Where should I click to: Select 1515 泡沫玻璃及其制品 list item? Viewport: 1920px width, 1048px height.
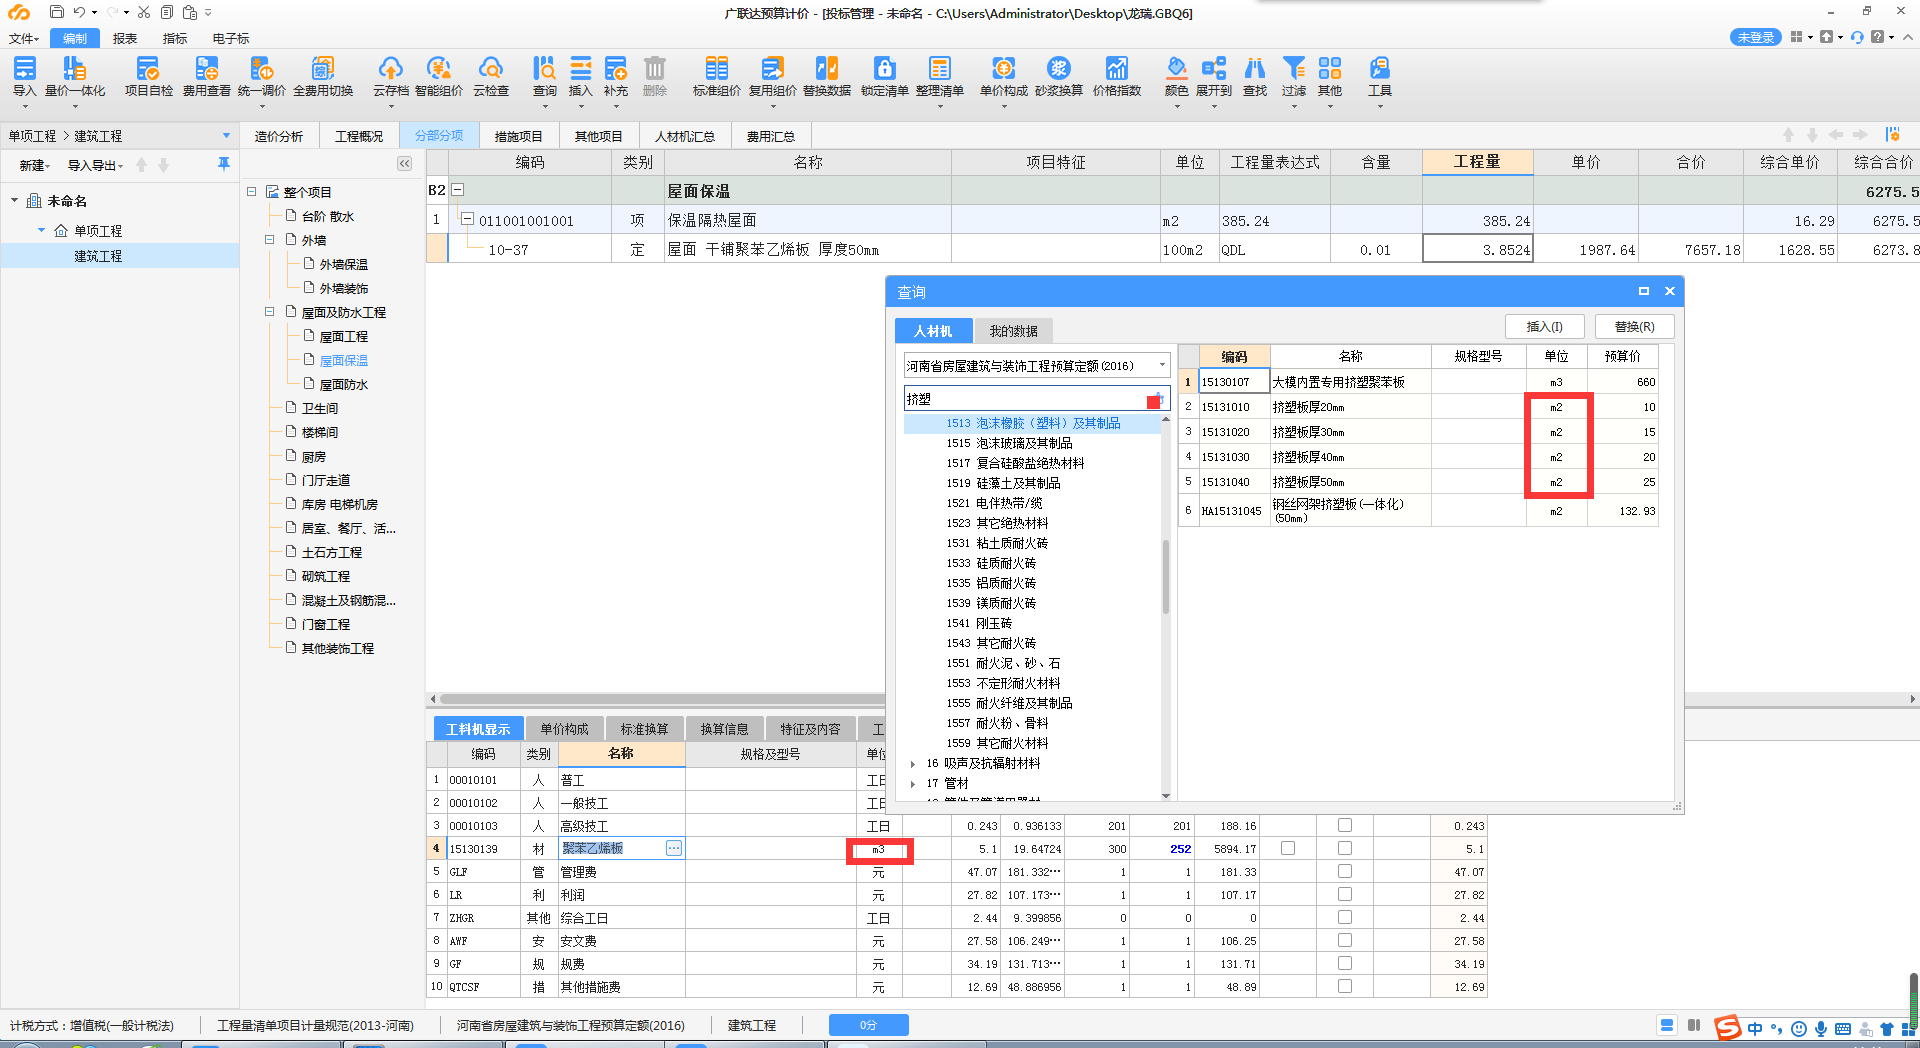coord(1009,443)
